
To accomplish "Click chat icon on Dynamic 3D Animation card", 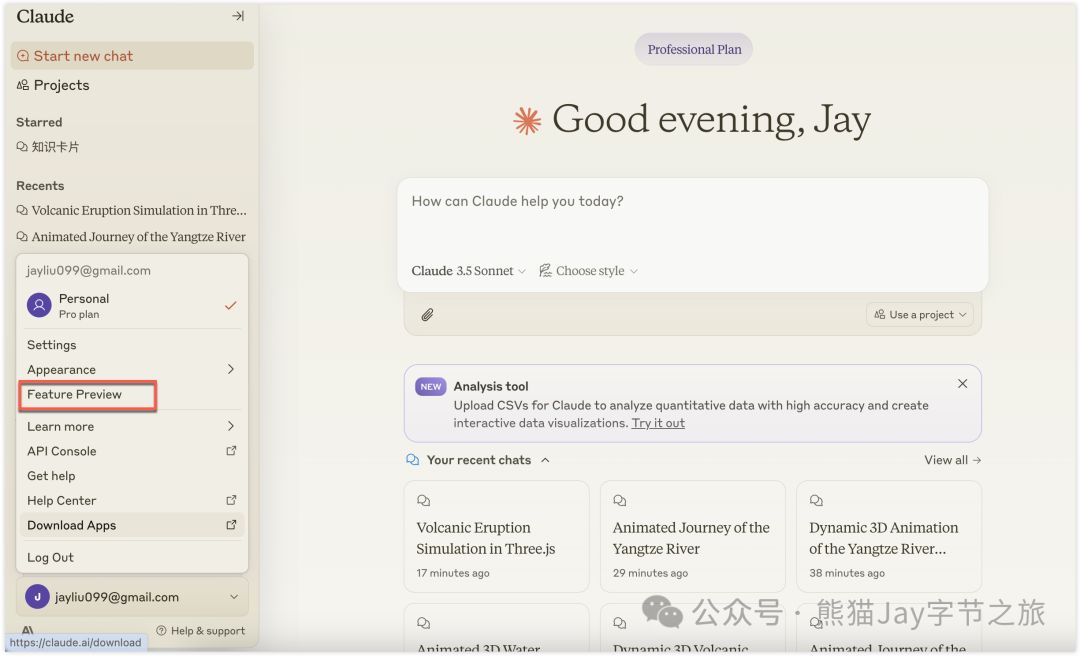I will tap(816, 500).
